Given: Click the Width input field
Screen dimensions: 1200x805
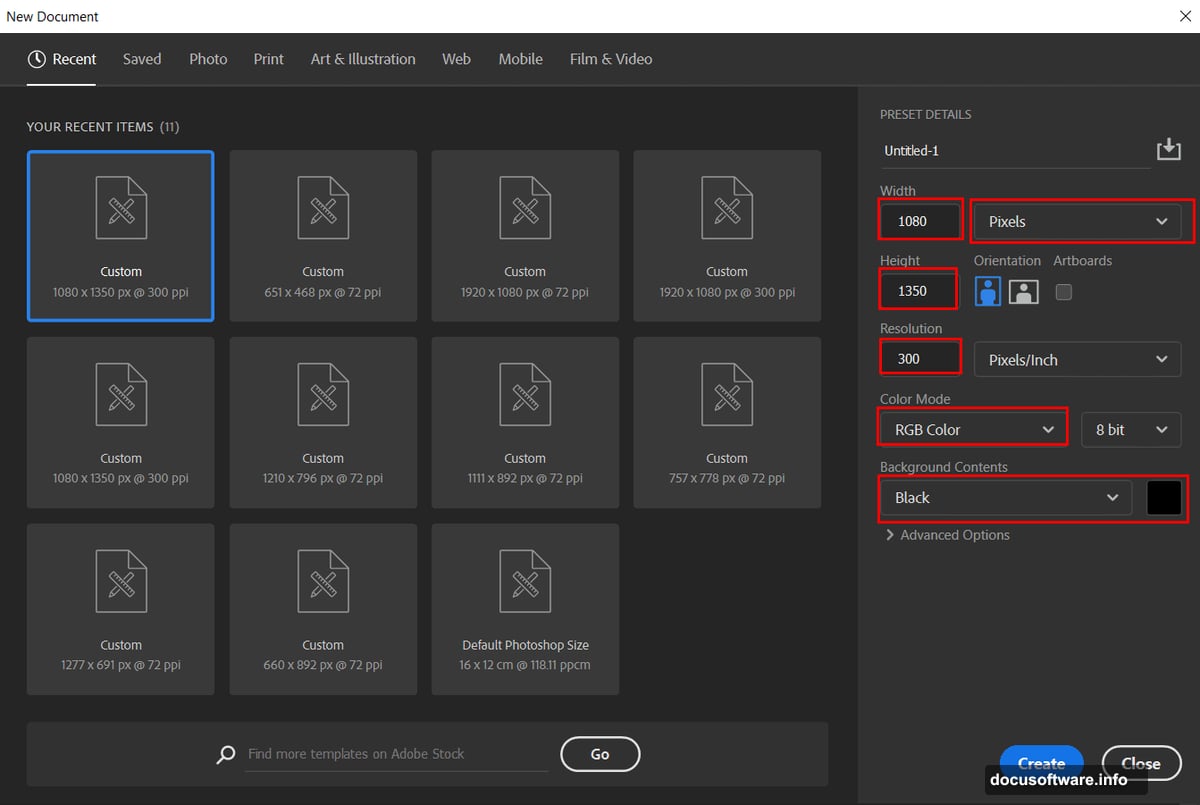Looking at the screenshot, I should 920,221.
